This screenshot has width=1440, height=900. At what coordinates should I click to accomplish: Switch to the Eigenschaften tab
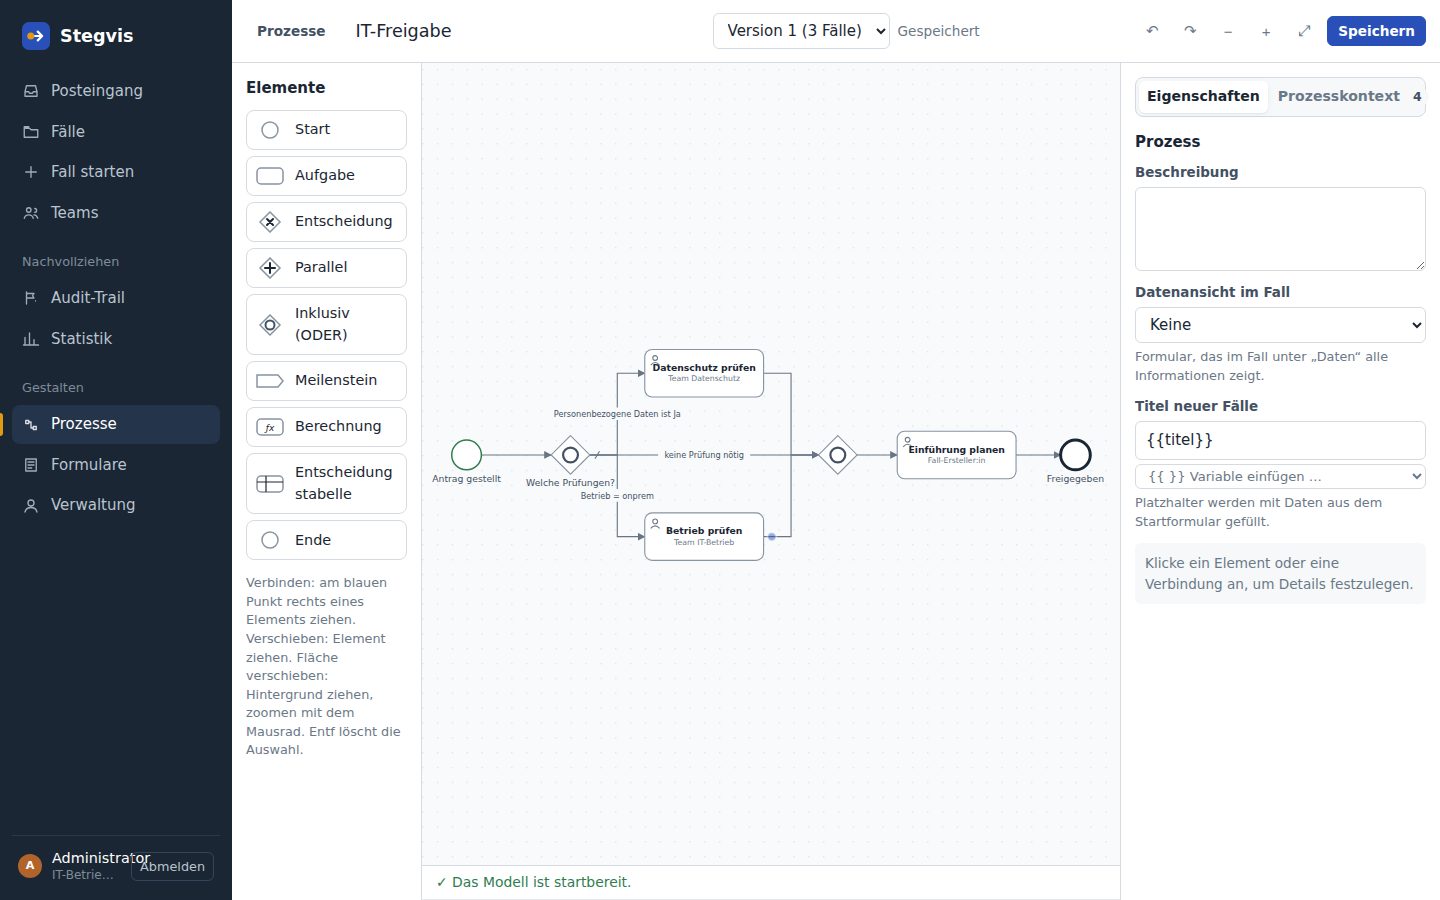1203,97
